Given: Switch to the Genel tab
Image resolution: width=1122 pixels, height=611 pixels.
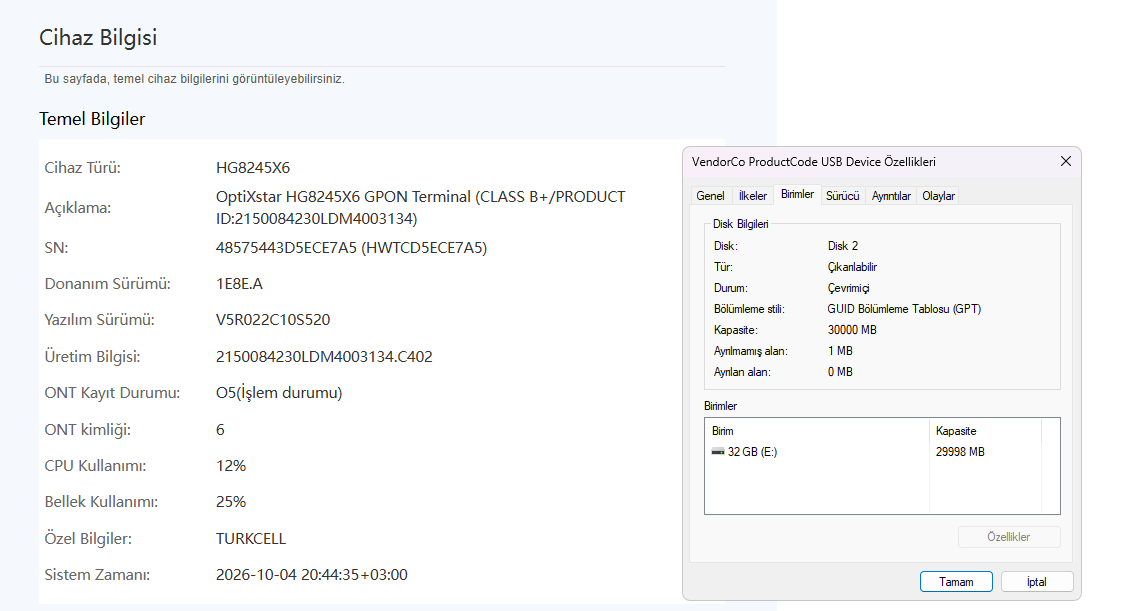Looking at the screenshot, I should point(711,196).
